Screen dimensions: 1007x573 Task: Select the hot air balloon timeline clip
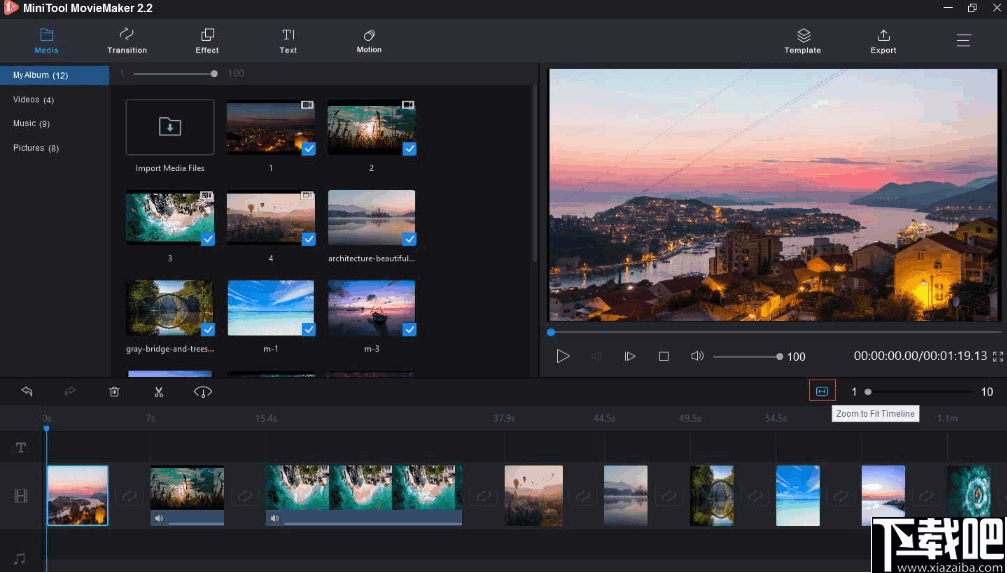tap(534, 495)
